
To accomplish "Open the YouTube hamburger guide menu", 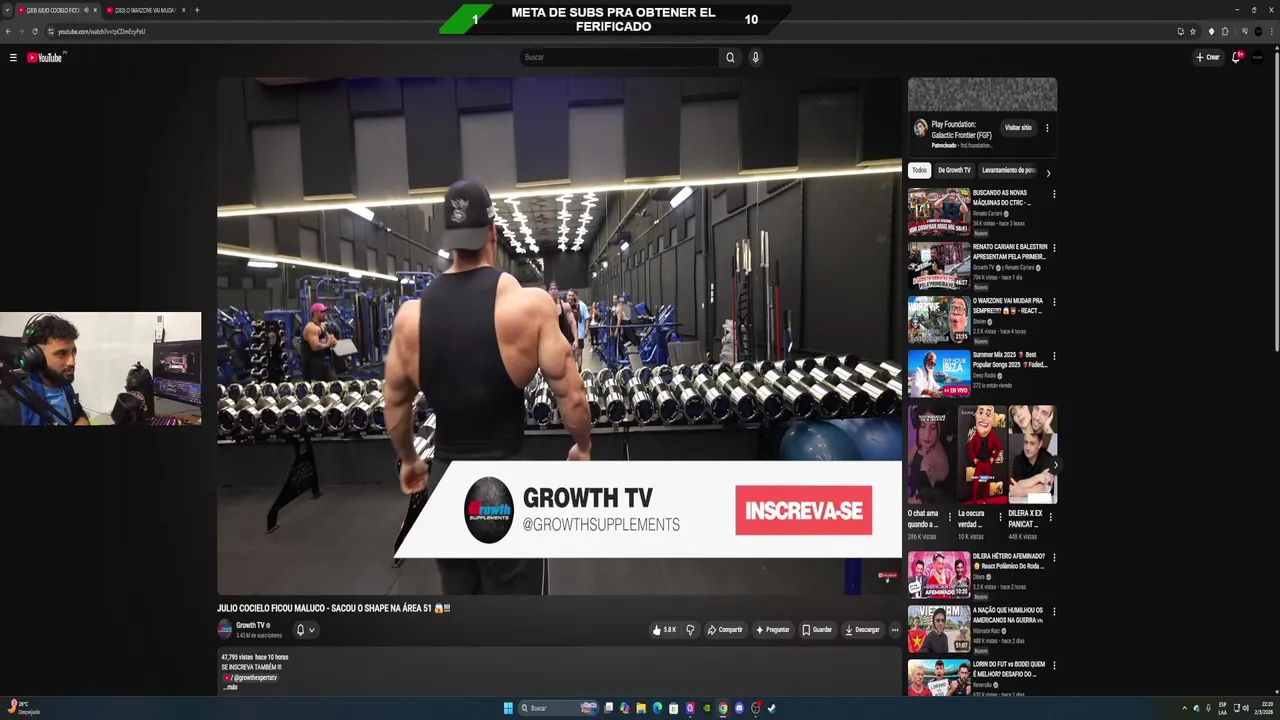I will (13, 57).
